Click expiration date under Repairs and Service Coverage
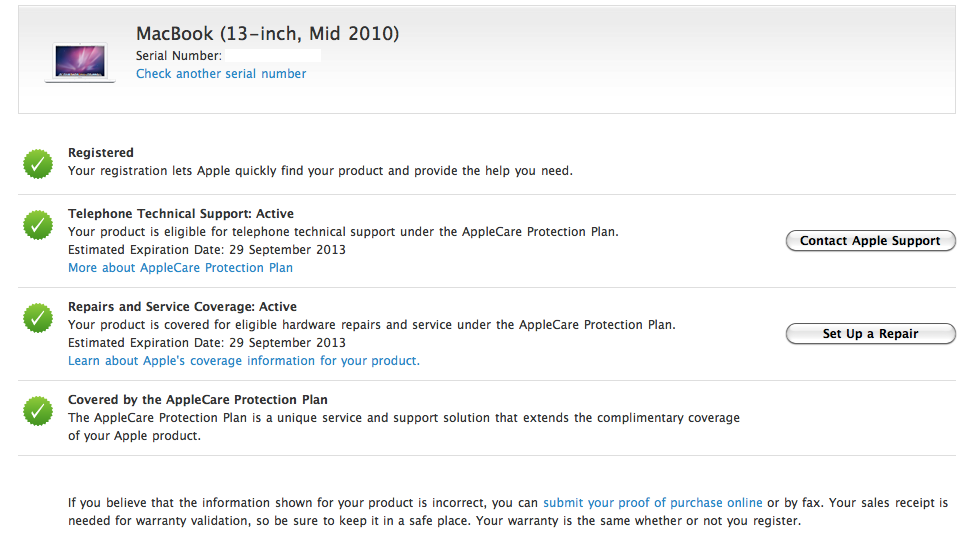Viewport: 970px width, 549px height. tap(206, 343)
